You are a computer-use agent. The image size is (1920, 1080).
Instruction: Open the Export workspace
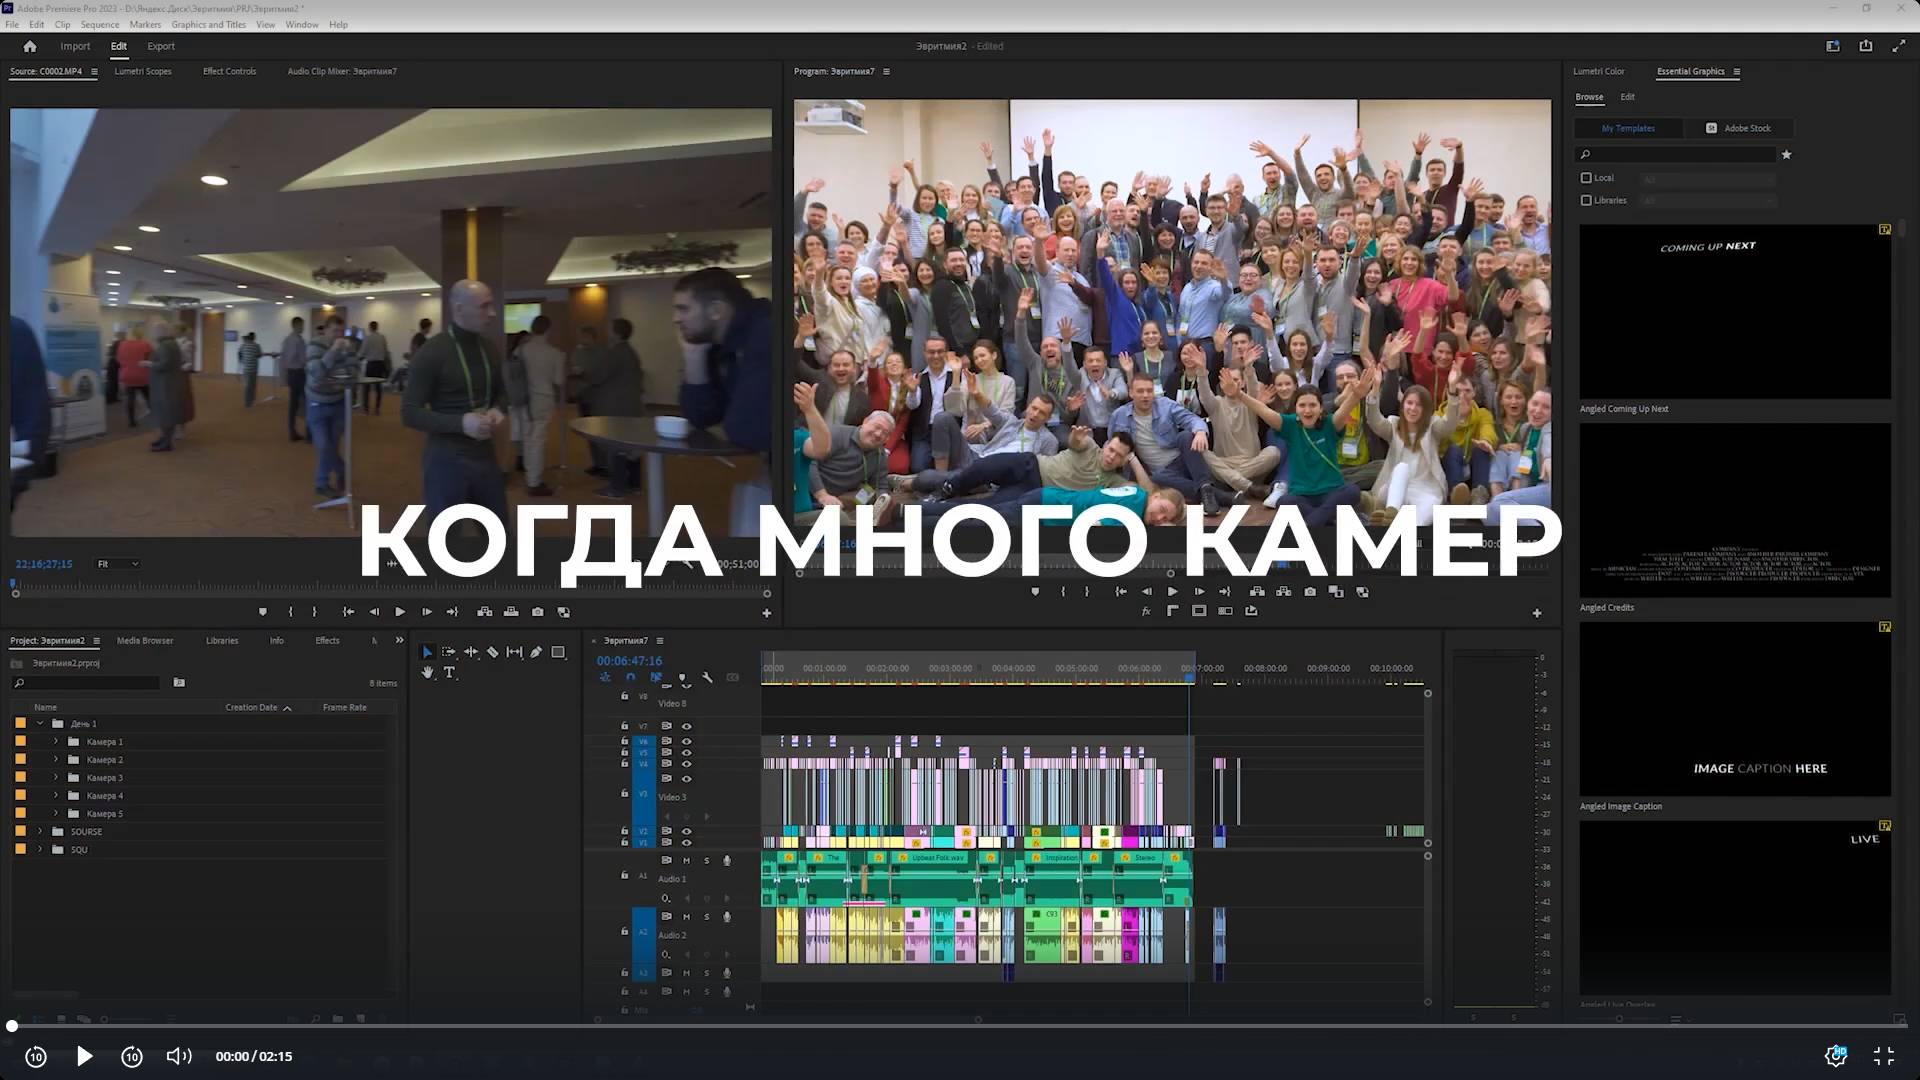pos(160,46)
